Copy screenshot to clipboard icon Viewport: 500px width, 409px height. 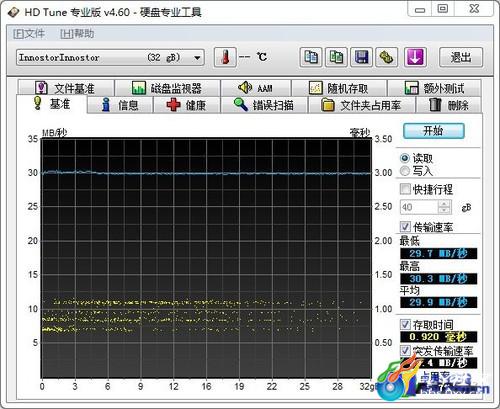(336, 57)
